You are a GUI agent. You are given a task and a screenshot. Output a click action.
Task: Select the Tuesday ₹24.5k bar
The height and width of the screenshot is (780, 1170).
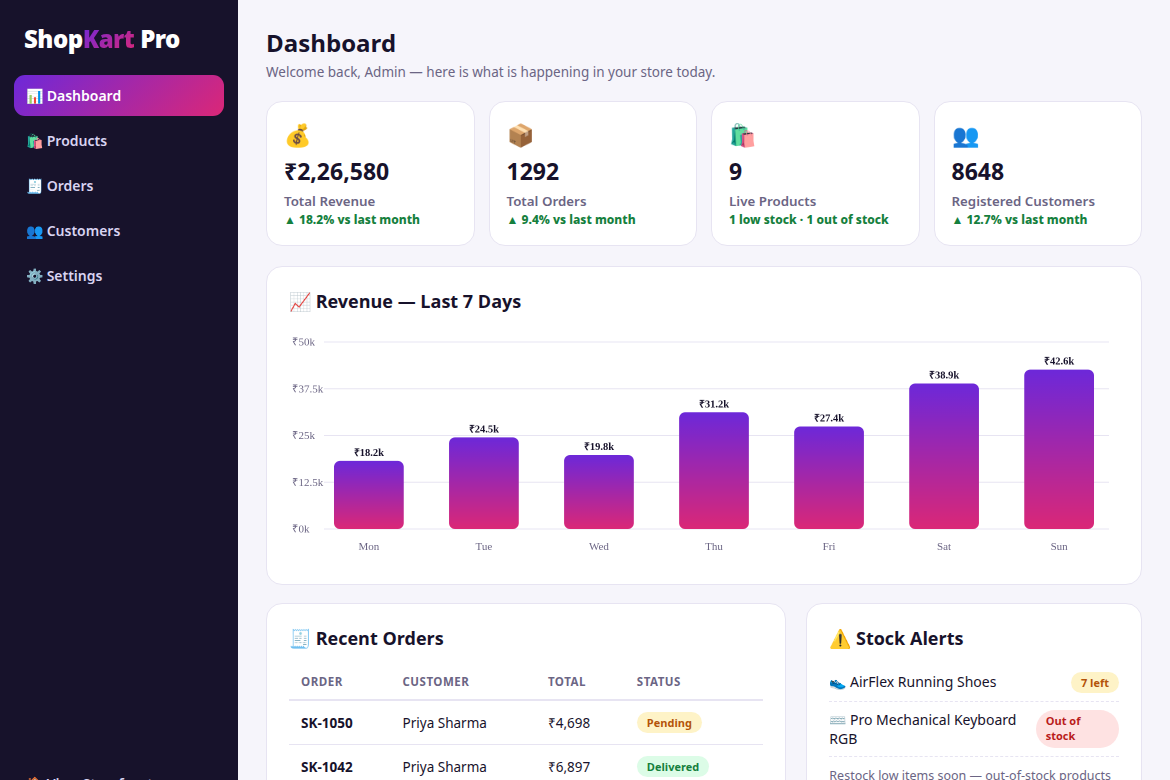[x=484, y=483]
